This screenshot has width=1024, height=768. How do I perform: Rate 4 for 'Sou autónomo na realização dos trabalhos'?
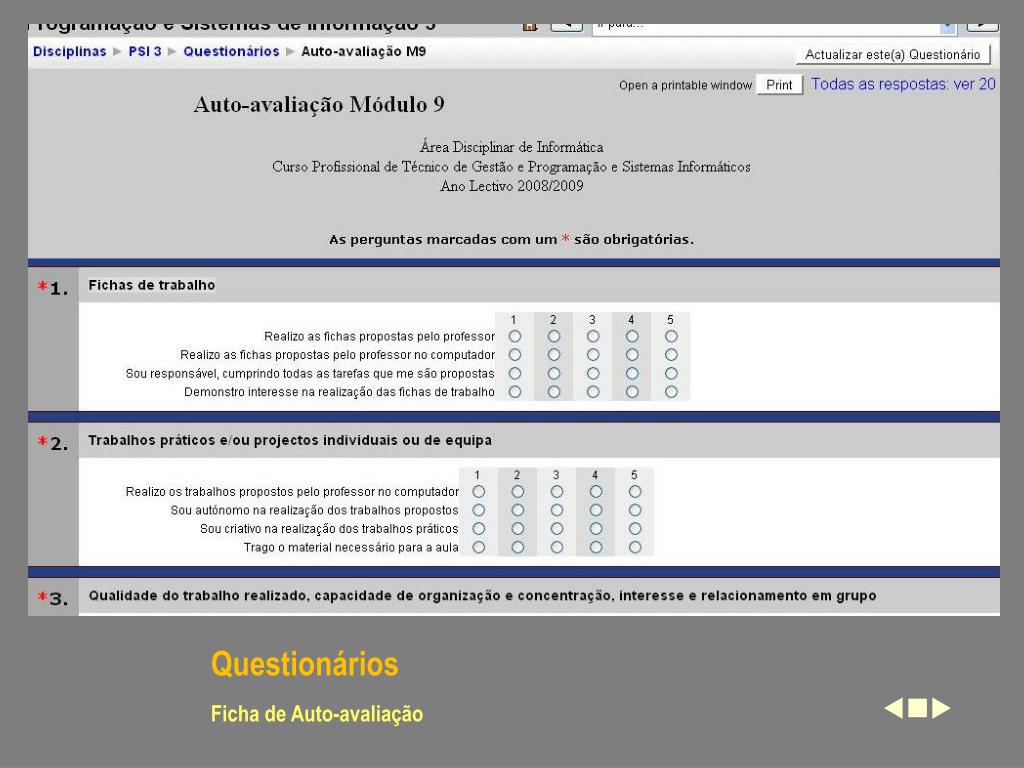(596, 510)
